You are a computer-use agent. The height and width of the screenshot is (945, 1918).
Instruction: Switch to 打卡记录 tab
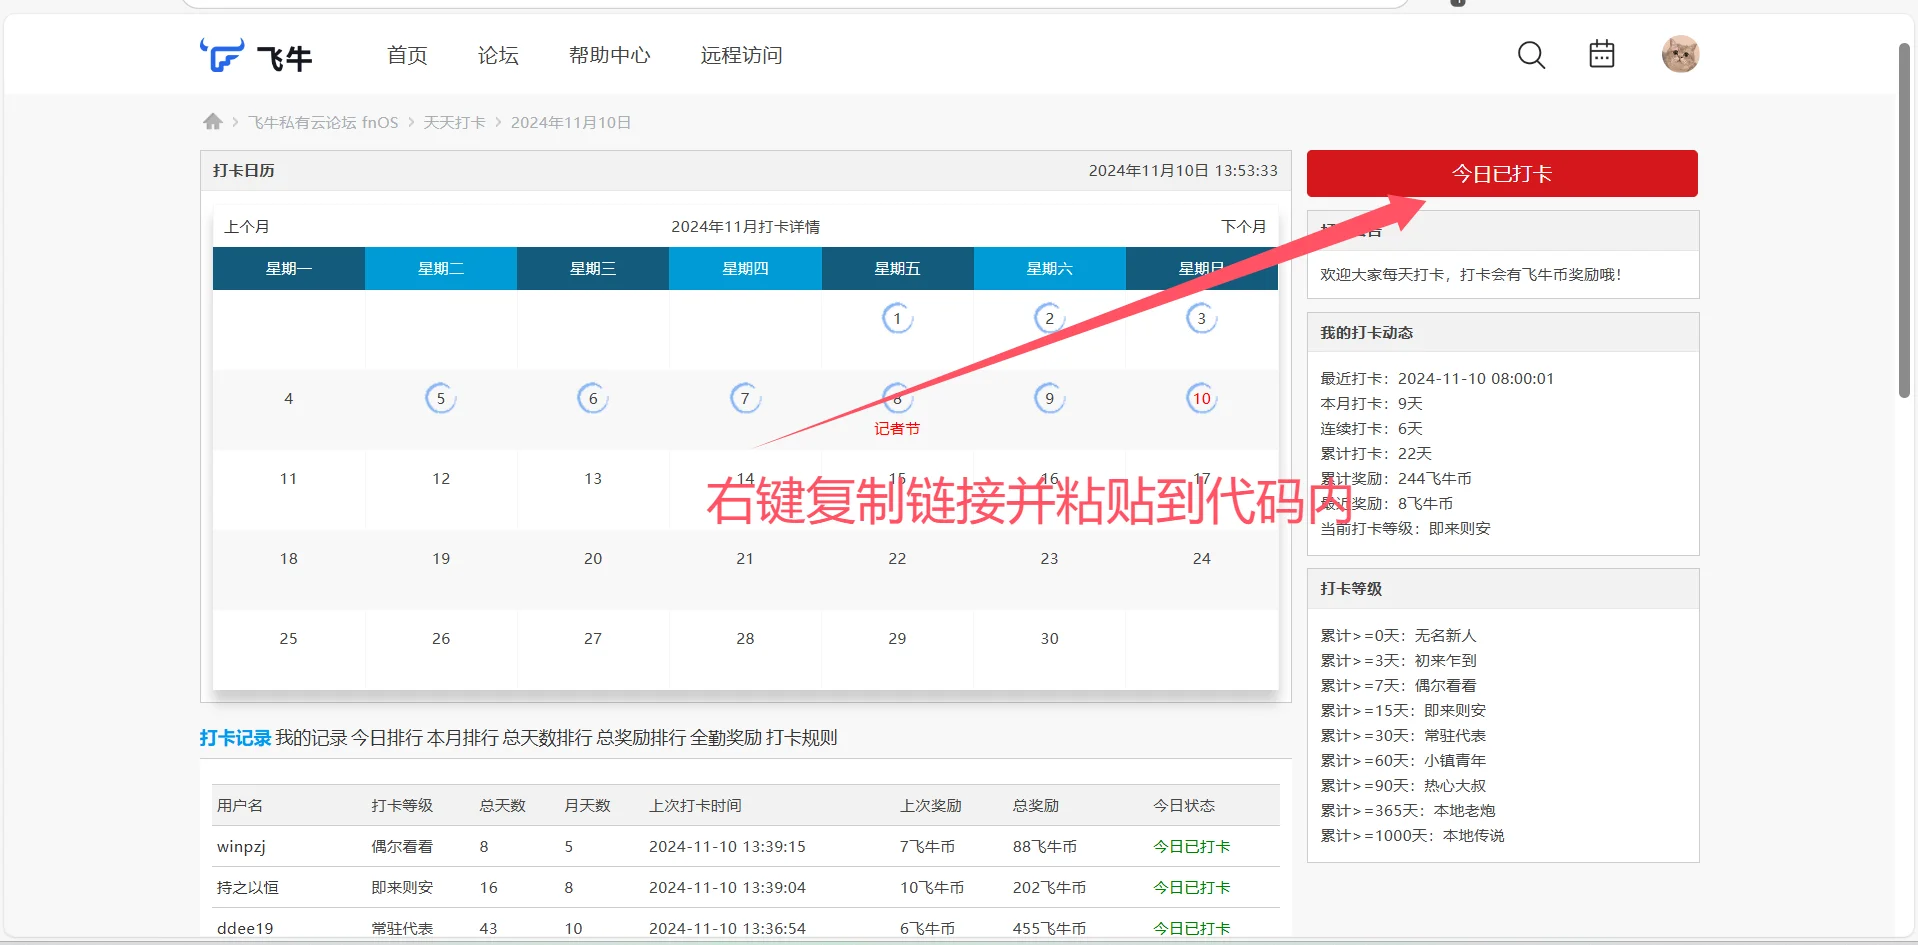tap(235, 738)
